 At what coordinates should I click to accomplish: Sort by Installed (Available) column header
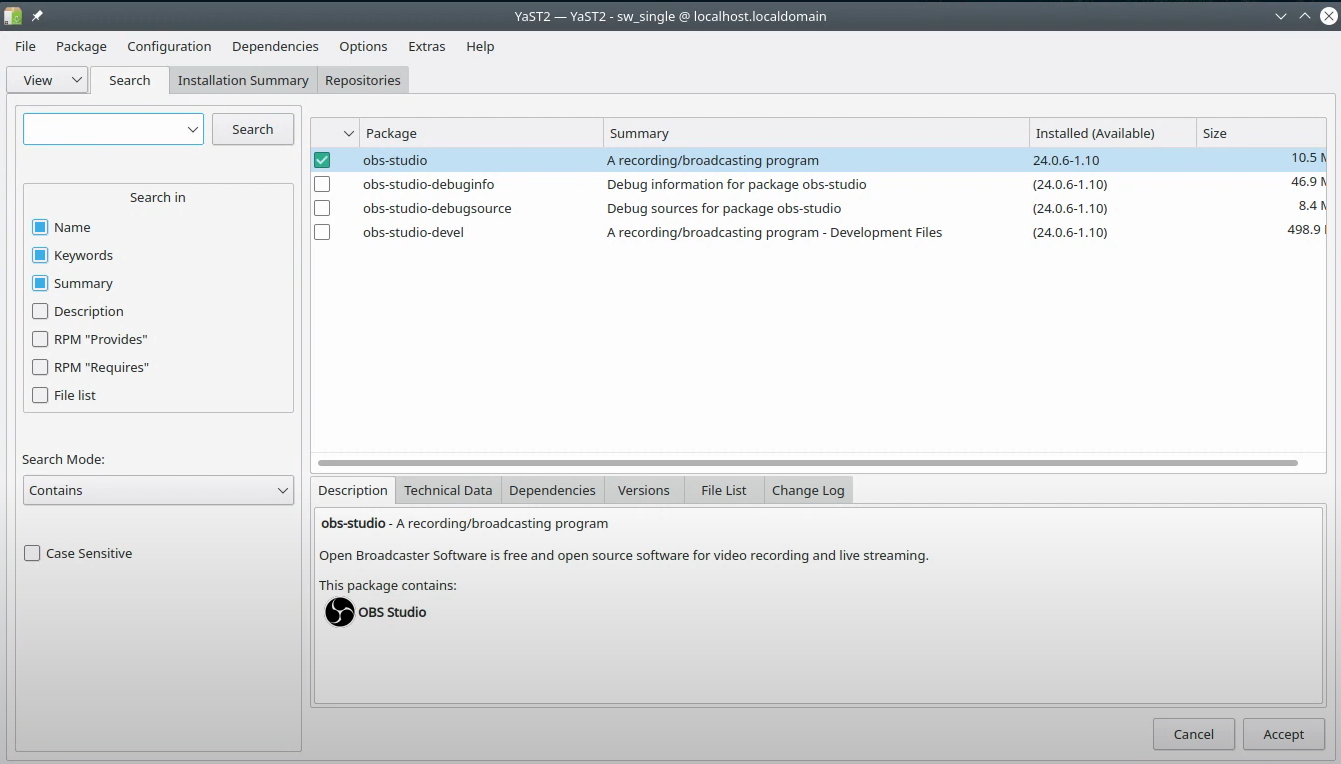1113,133
